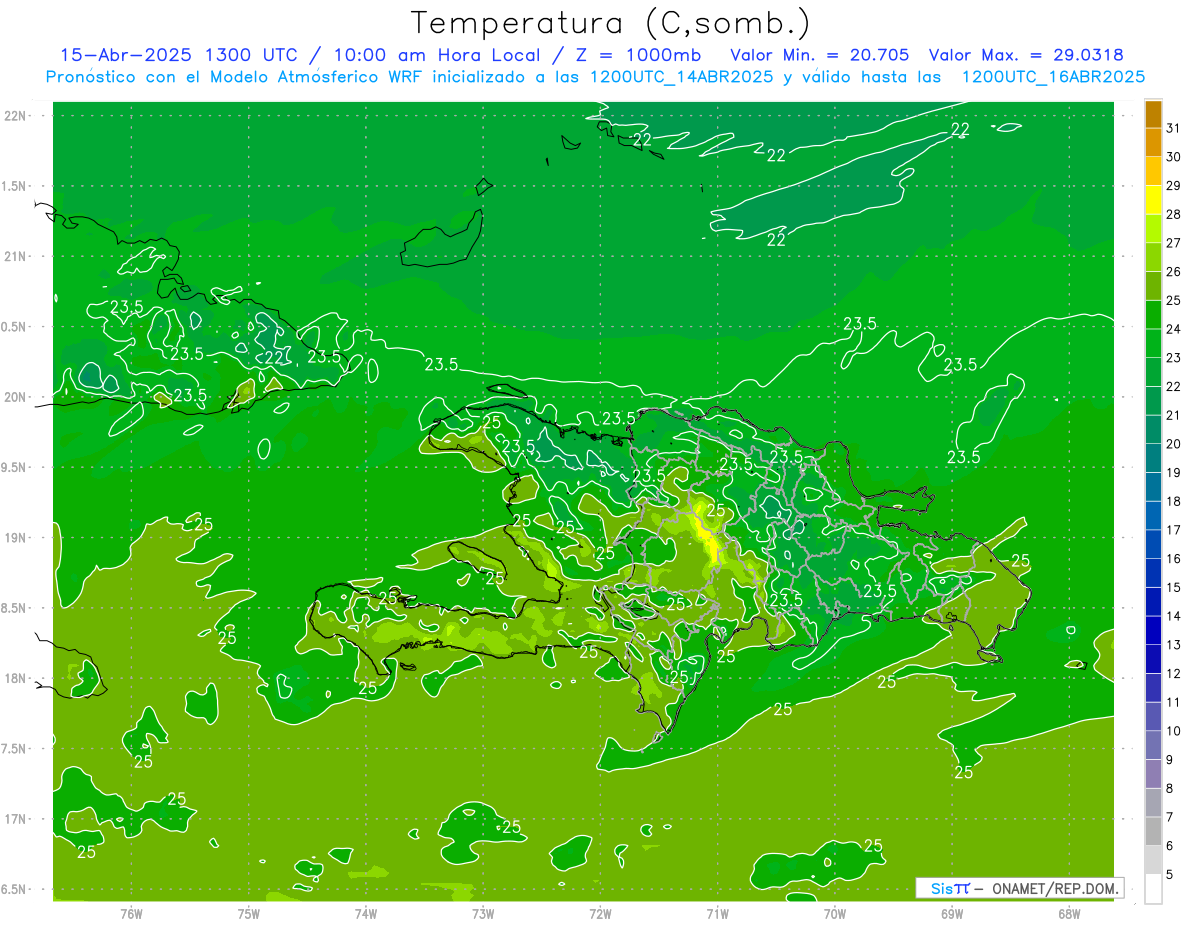The height and width of the screenshot is (927, 1200).
Task: Click the yellow swatch between 28 and 29
Action: tap(1153, 200)
